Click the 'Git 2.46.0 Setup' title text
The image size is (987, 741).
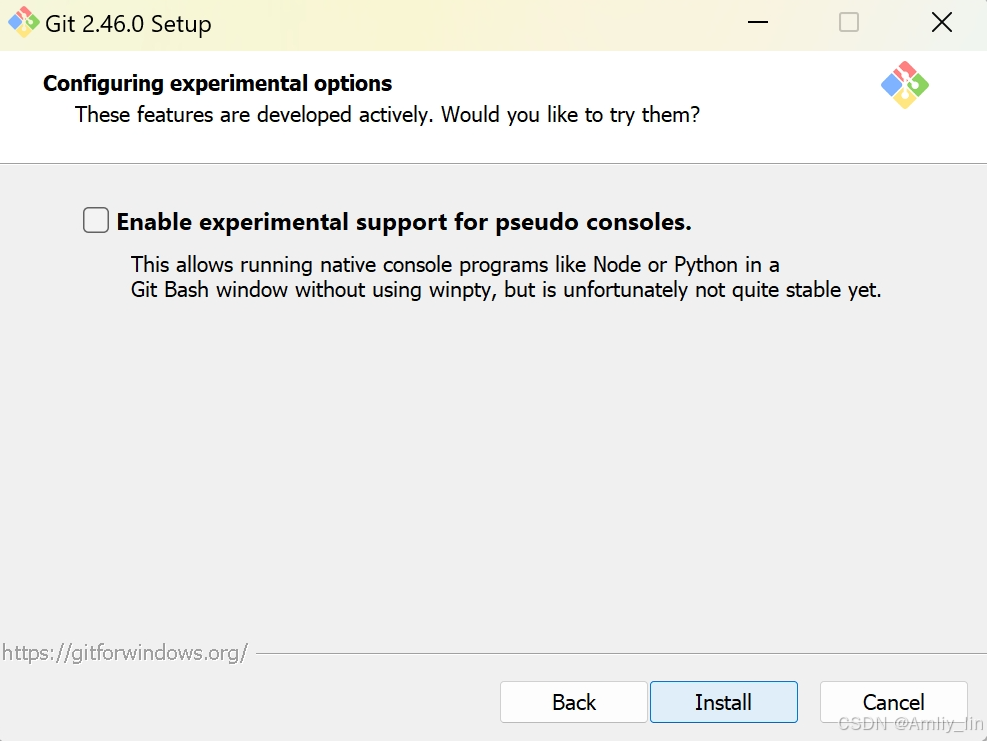tap(128, 24)
